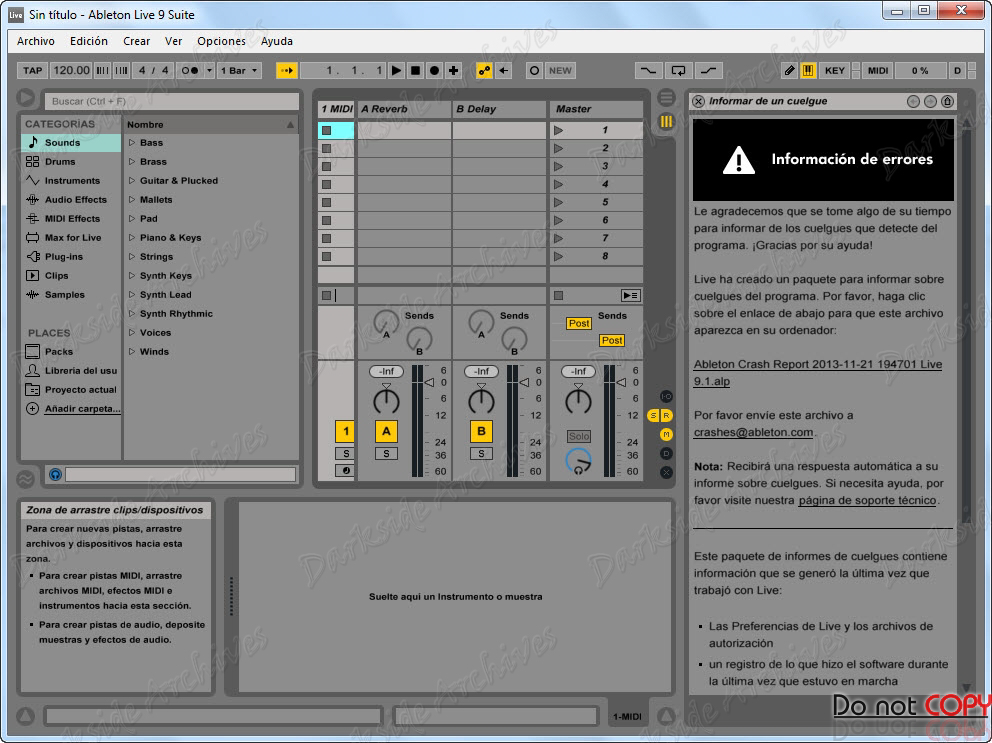Viewport: 992px width, 743px height.
Task: Activate the Punch-Out switch
Action: (709, 70)
